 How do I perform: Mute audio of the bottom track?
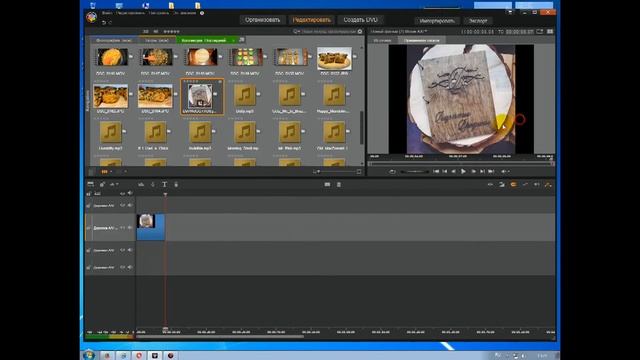[130, 267]
